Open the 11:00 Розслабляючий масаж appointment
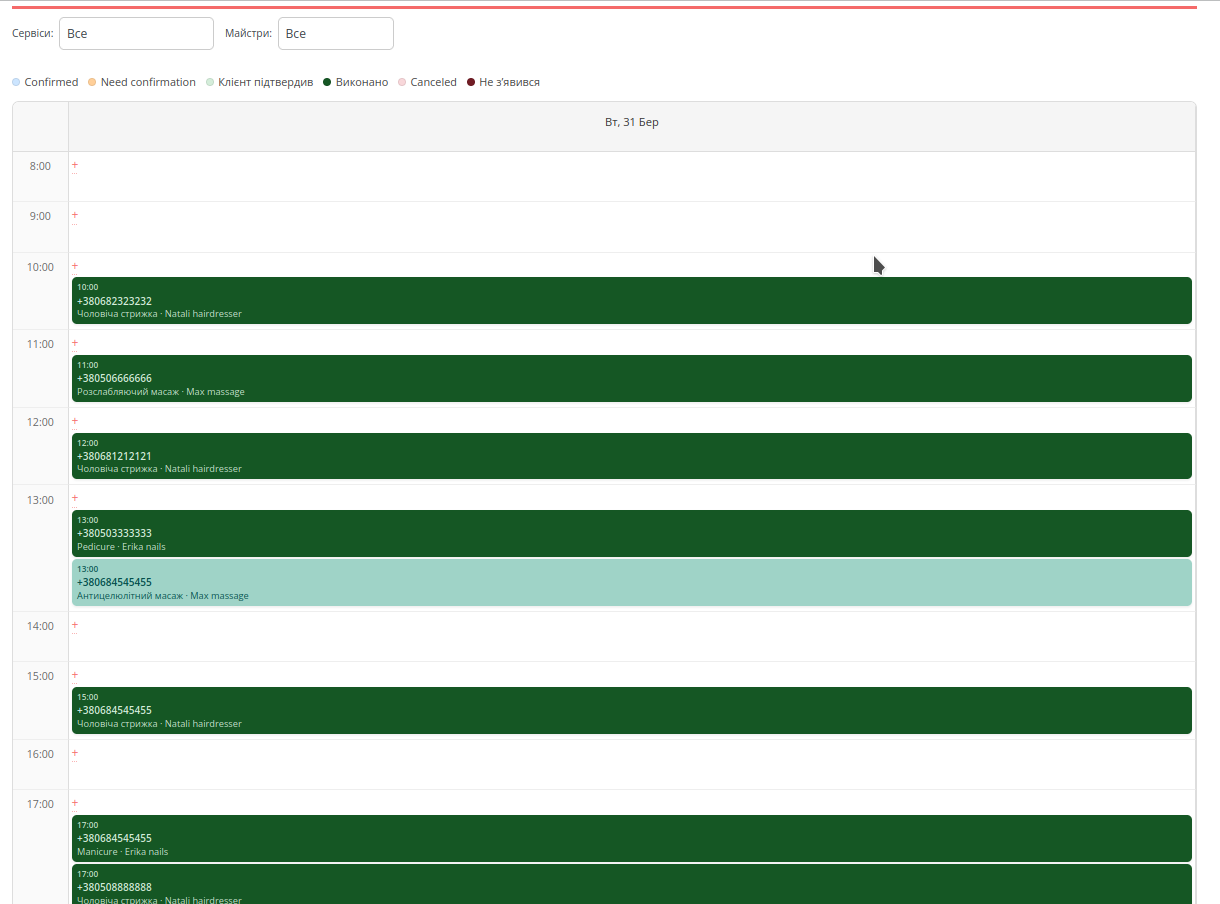 tap(631, 378)
